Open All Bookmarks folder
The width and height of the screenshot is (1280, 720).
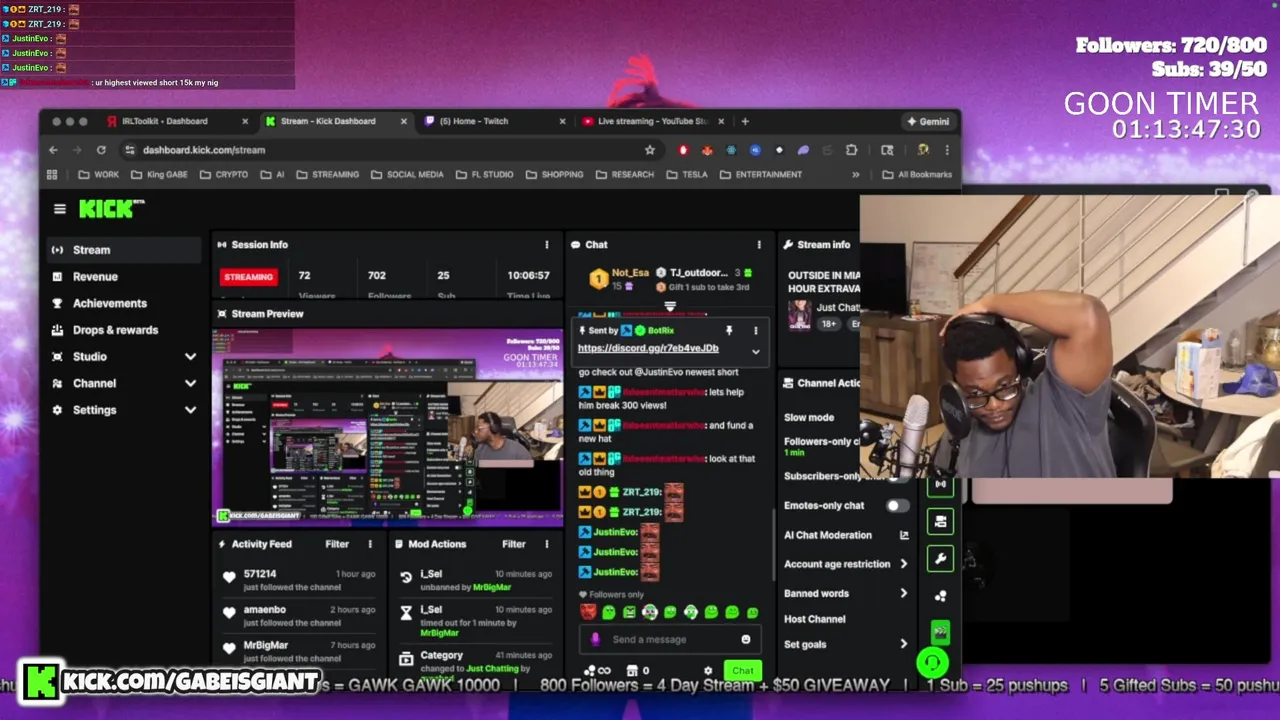tap(916, 174)
